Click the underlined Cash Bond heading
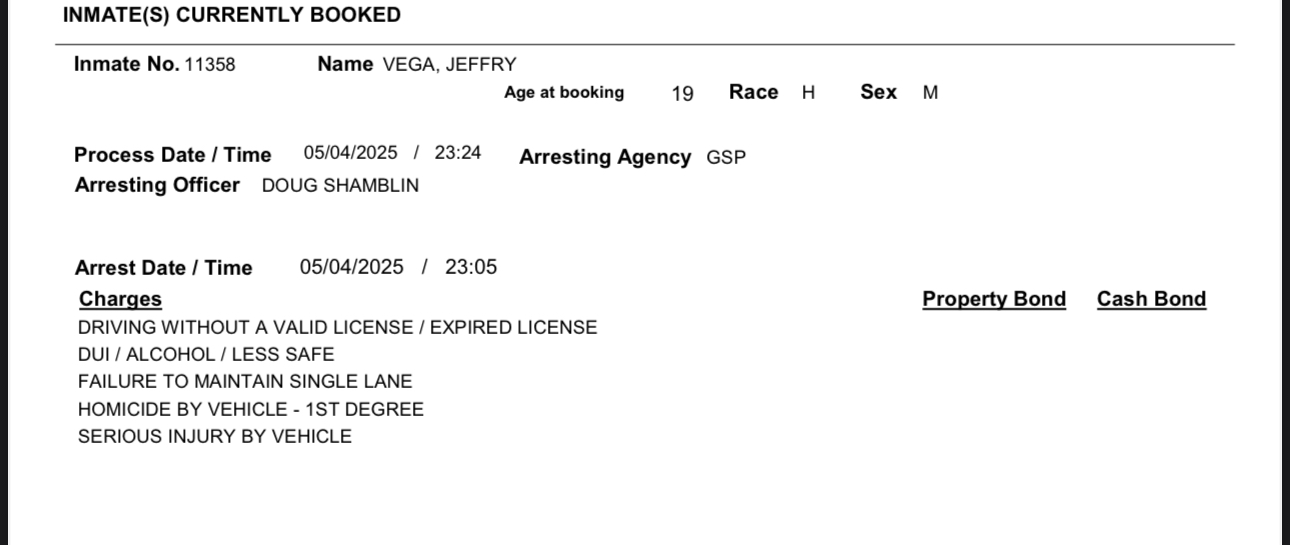 (1151, 299)
